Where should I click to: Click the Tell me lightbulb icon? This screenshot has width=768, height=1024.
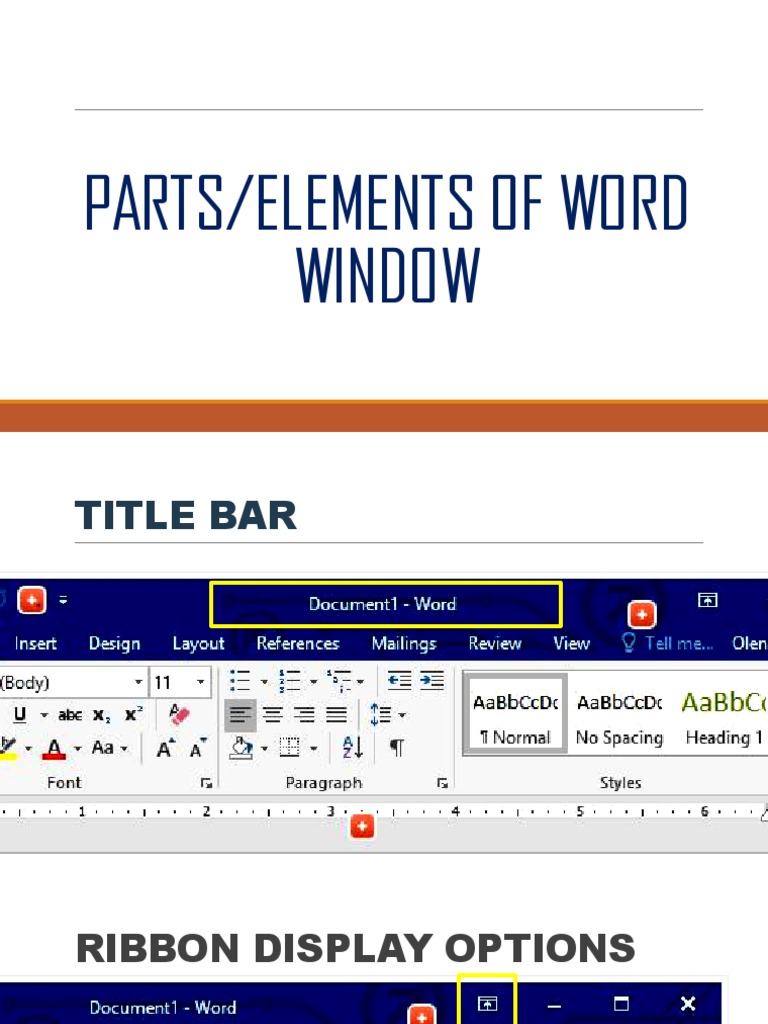pyautogui.click(x=628, y=643)
